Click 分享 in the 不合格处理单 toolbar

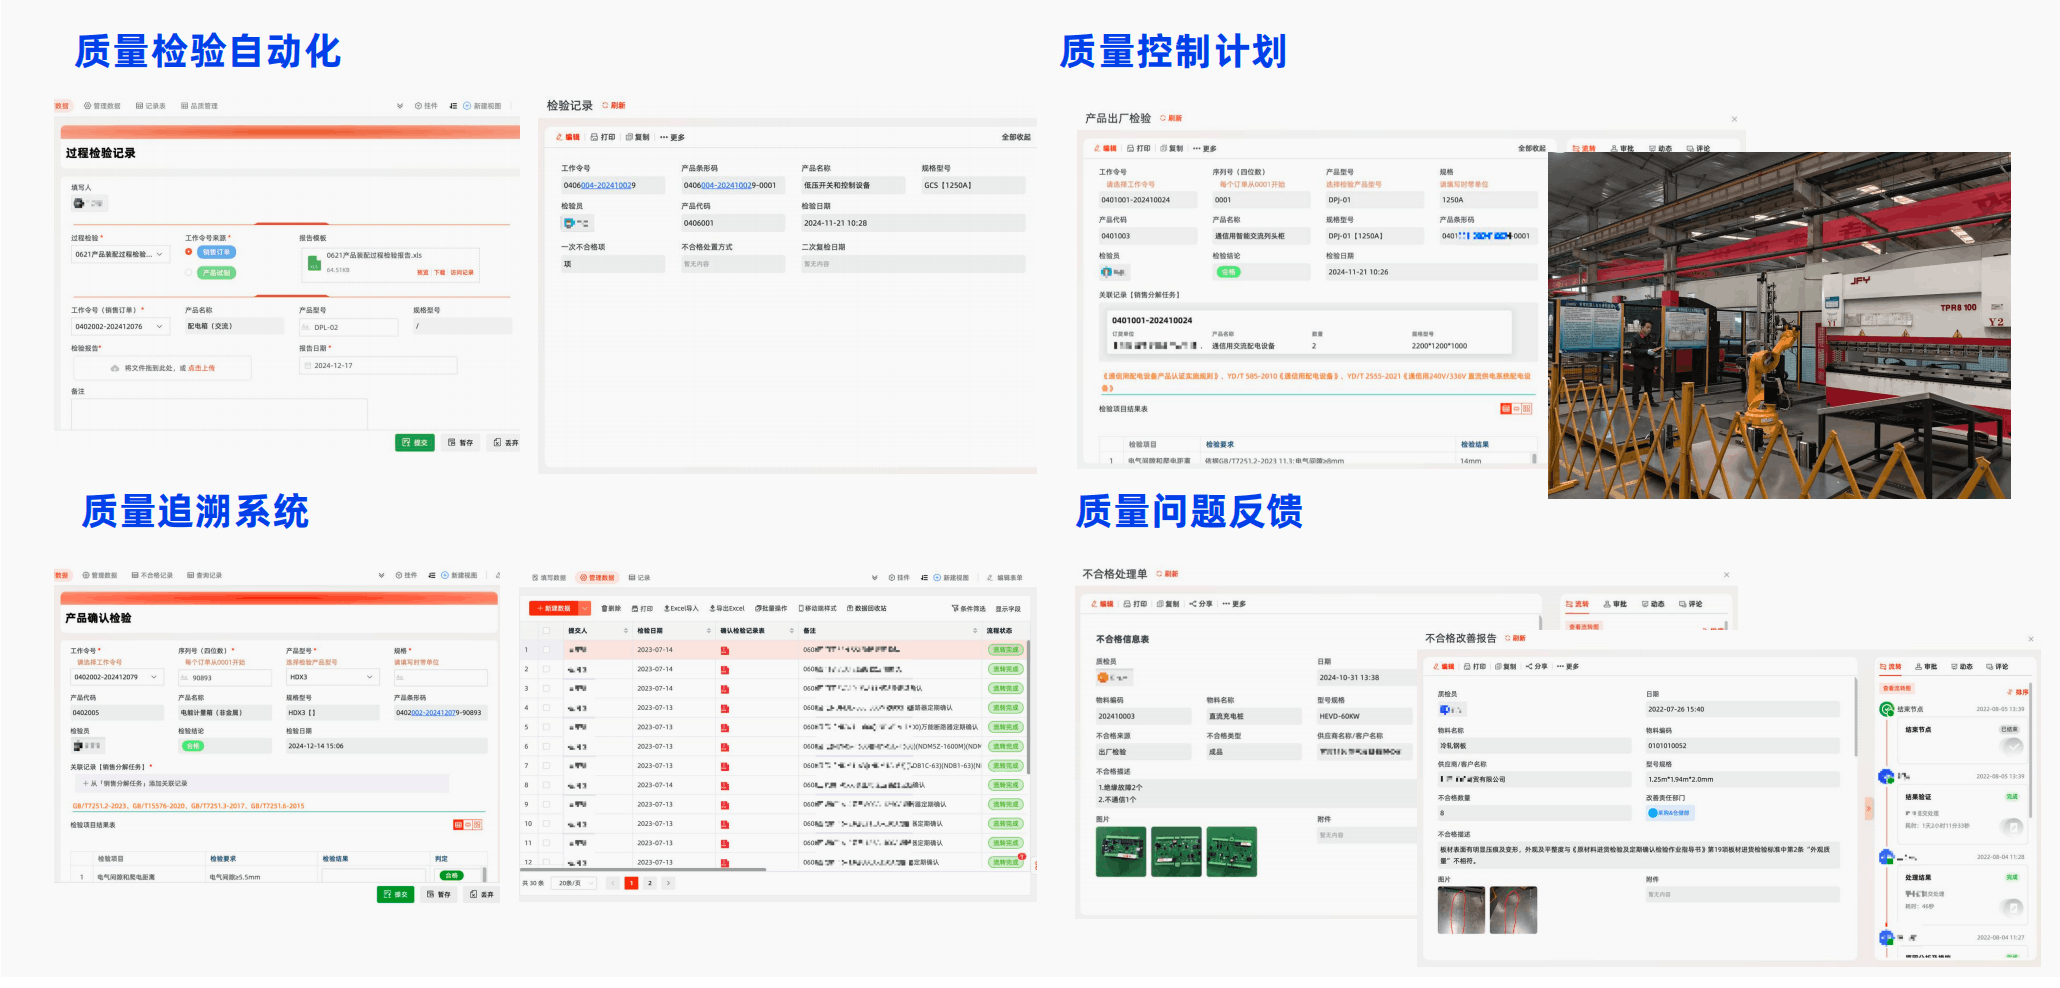(1200, 604)
